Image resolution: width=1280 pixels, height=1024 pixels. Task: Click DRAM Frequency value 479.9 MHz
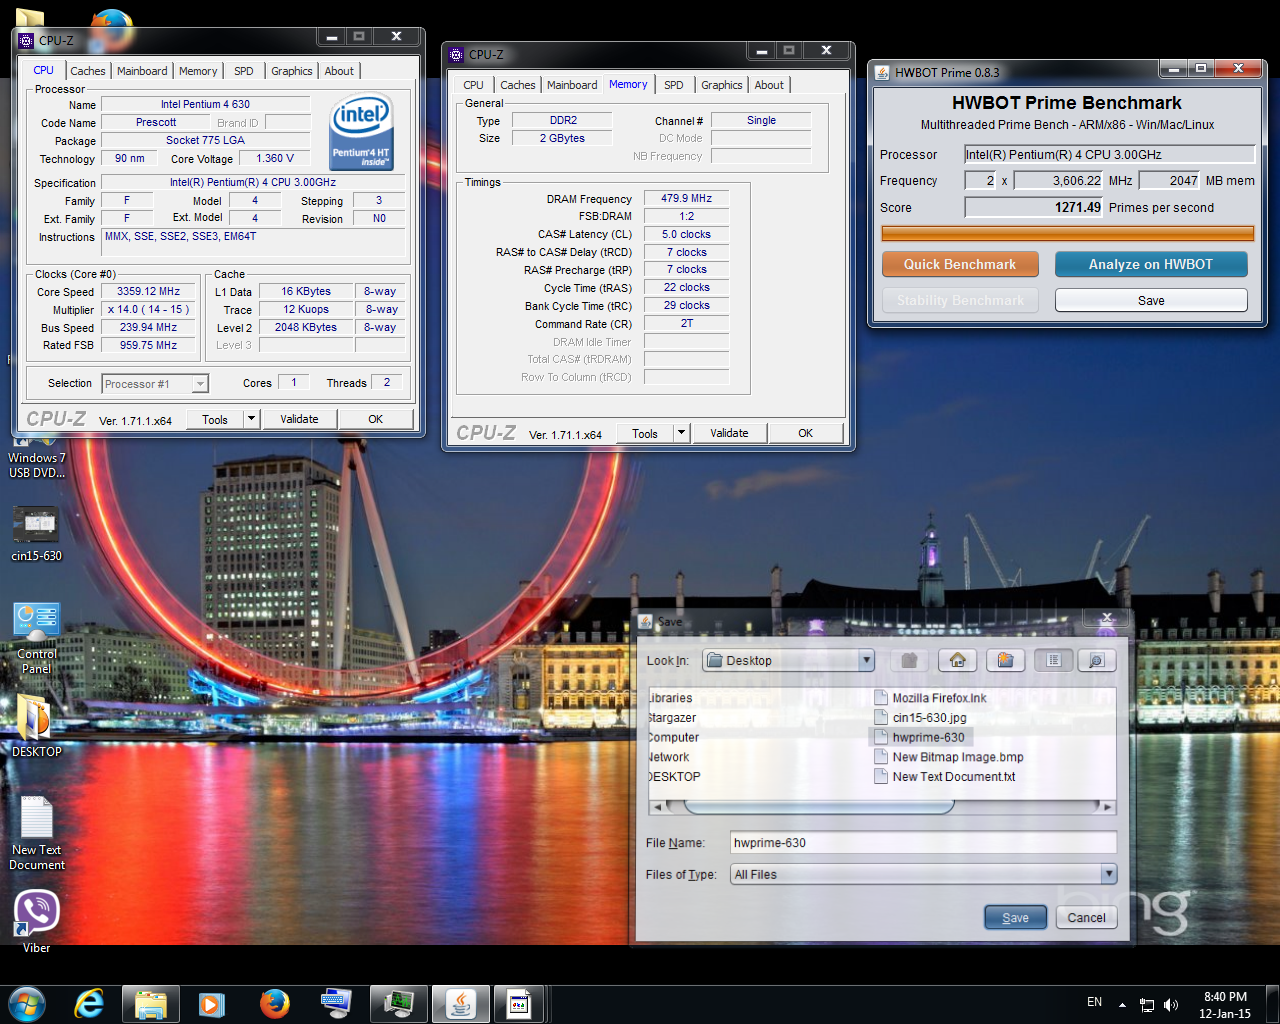click(687, 198)
